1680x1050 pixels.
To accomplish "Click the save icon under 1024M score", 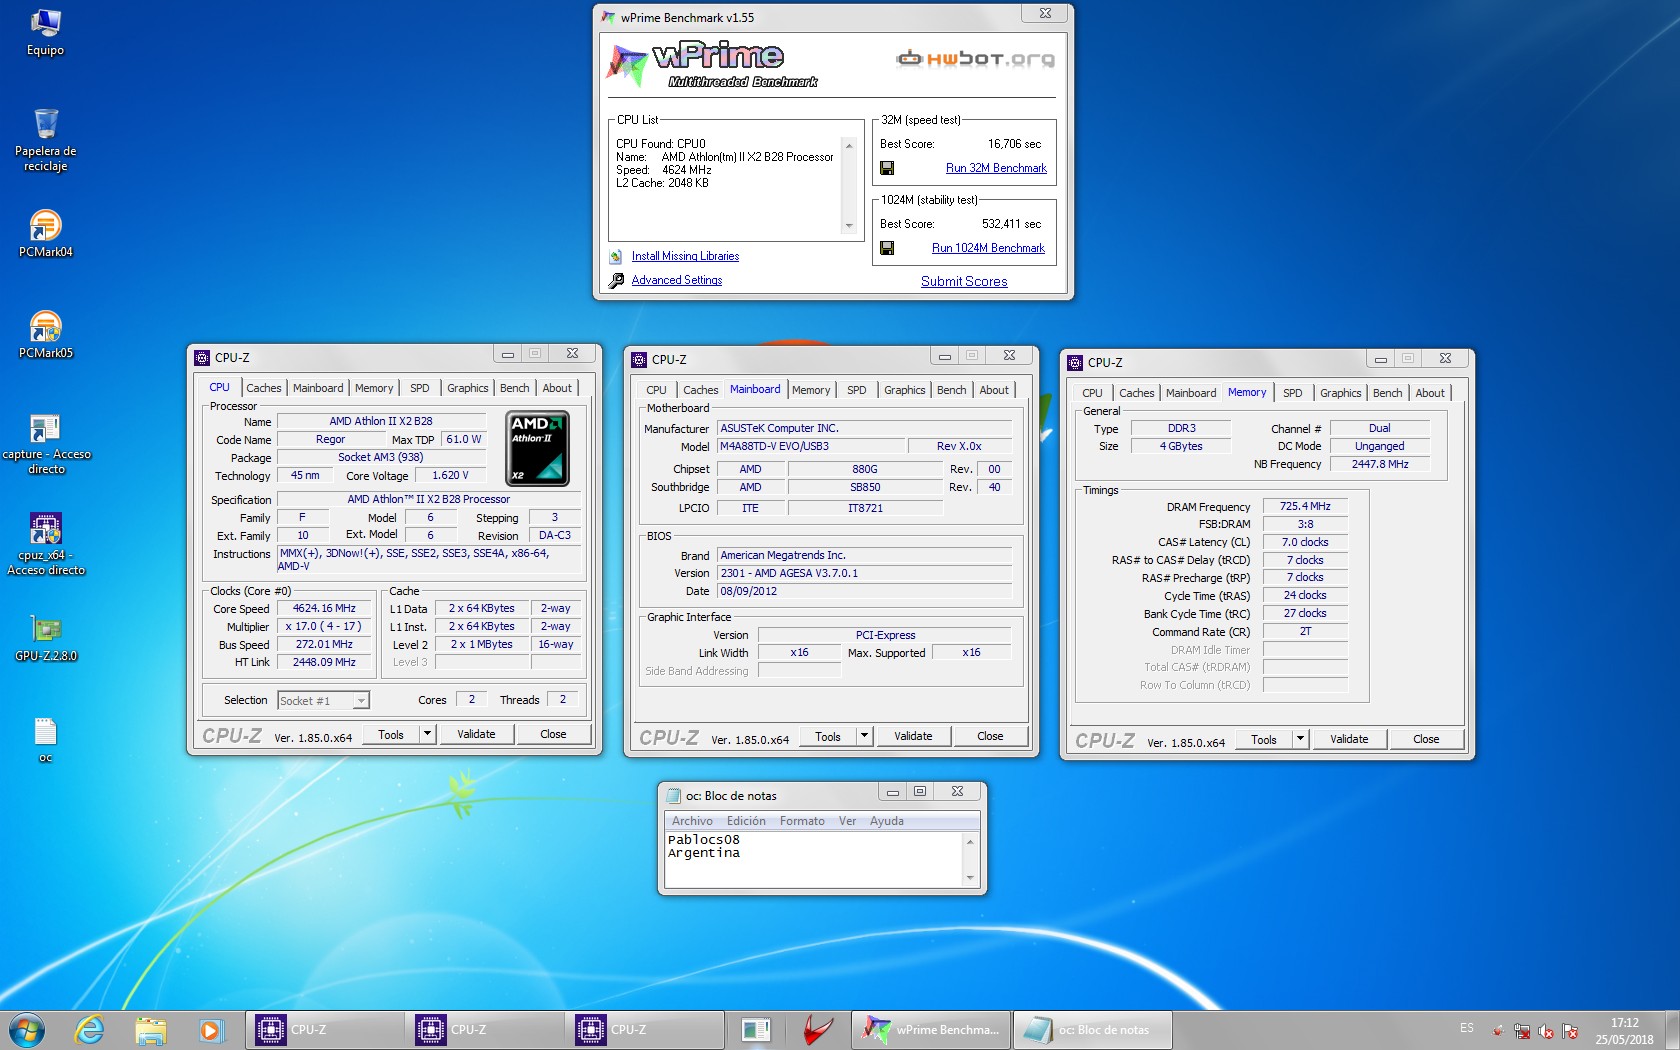I will click(x=887, y=248).
